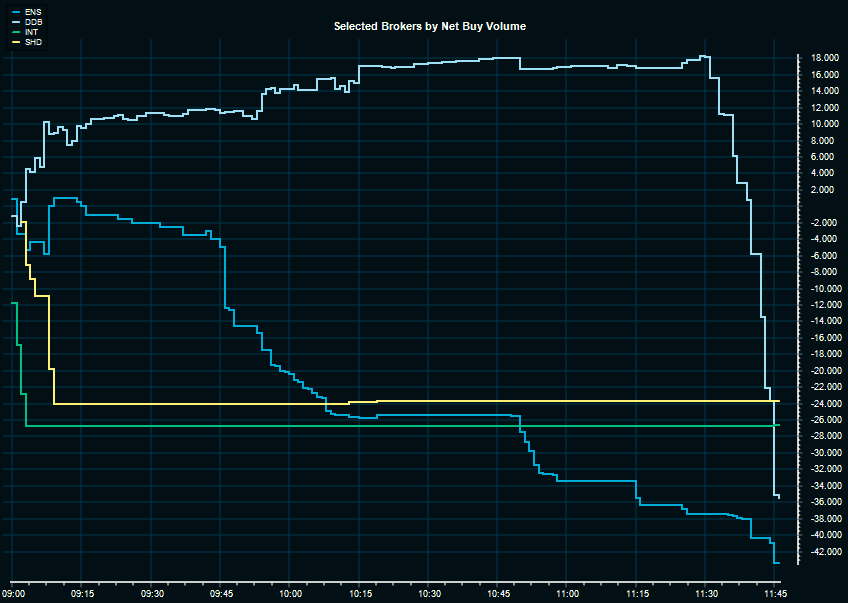
Task: Click the 18.000 value axis label
Action: [824, 58]
